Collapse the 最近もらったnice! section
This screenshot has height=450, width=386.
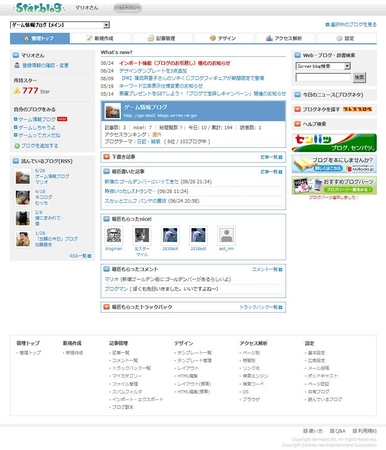pyautogui.click(x=107, y=219)
